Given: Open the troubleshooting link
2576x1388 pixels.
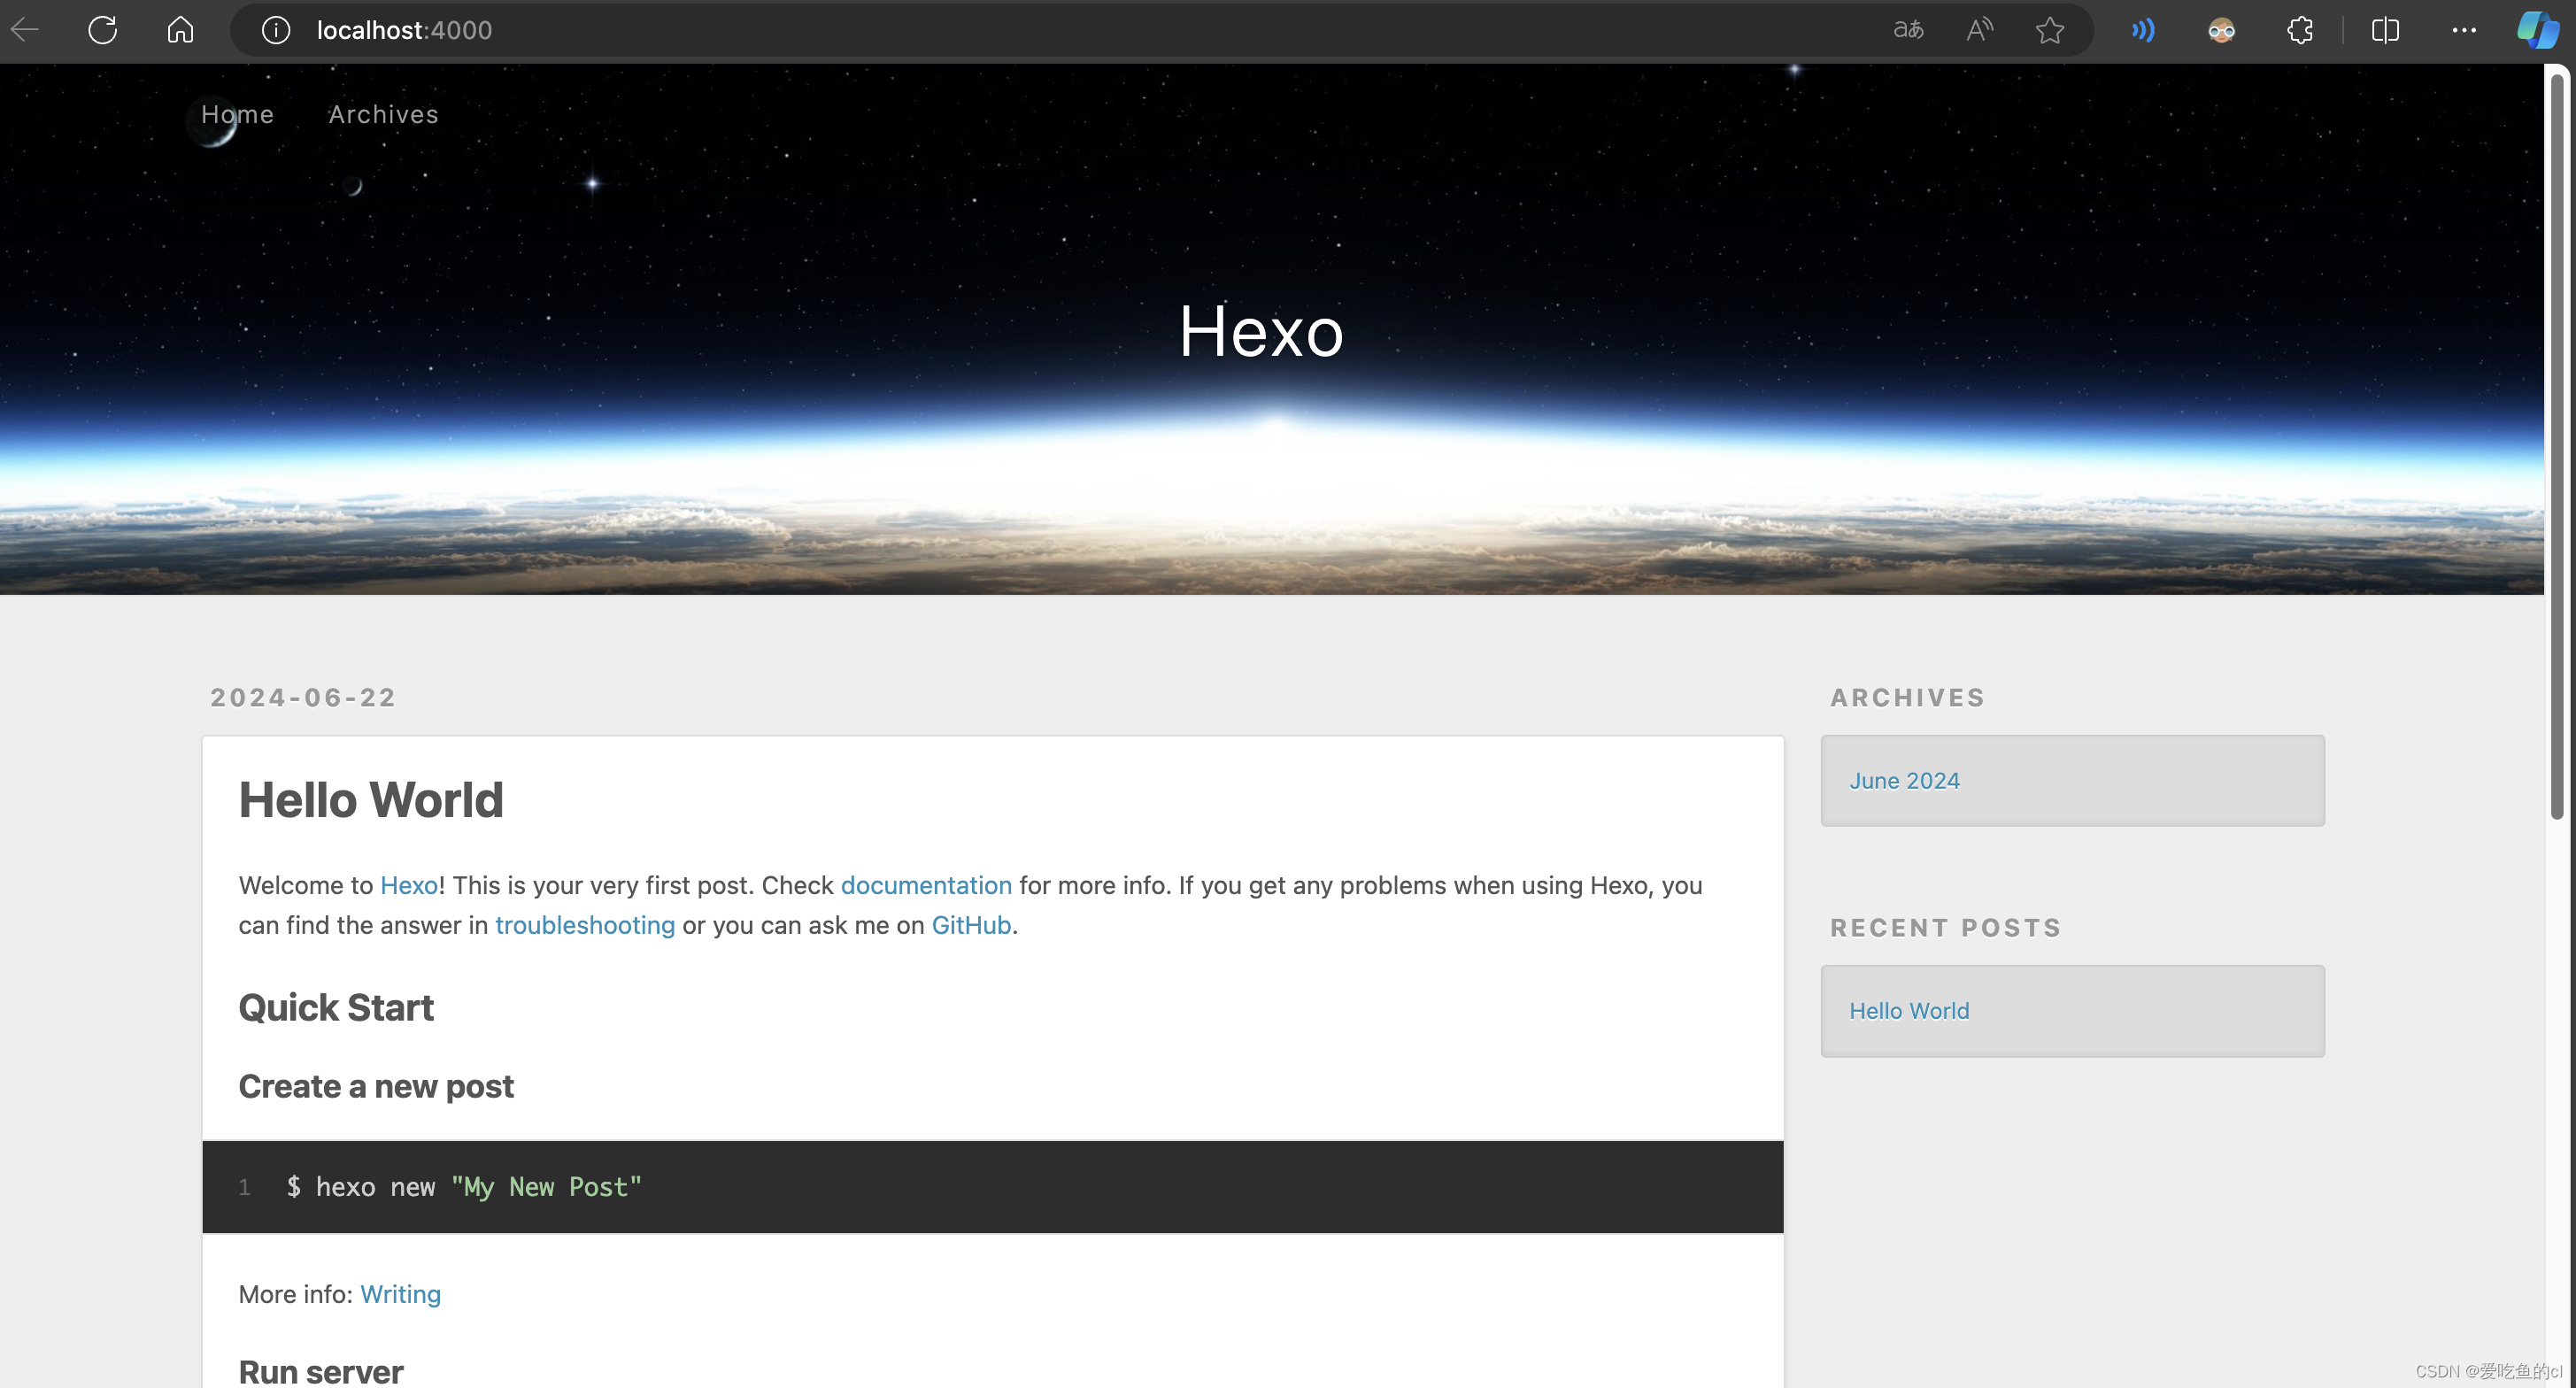Looking at the screenshot, I should tap(585, 925).
